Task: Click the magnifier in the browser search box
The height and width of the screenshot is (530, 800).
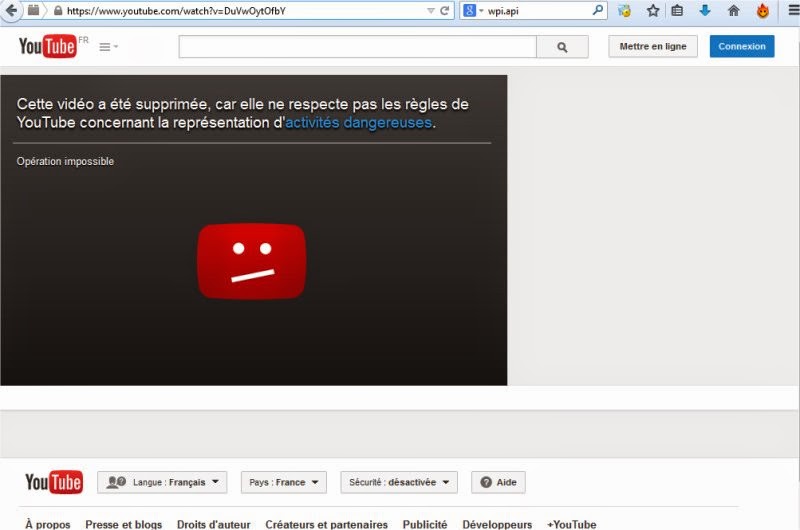Action: coord(598,10)
